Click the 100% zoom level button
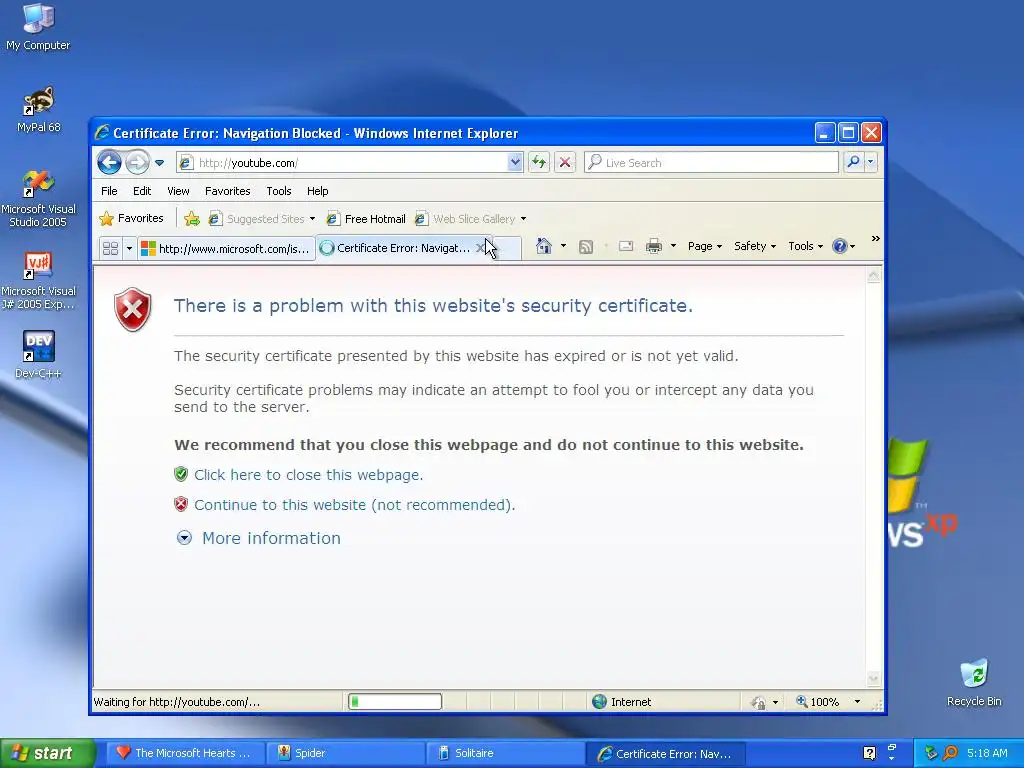Image resolution: width=1024 pixels, height=768 pixels. coord(817,702)
